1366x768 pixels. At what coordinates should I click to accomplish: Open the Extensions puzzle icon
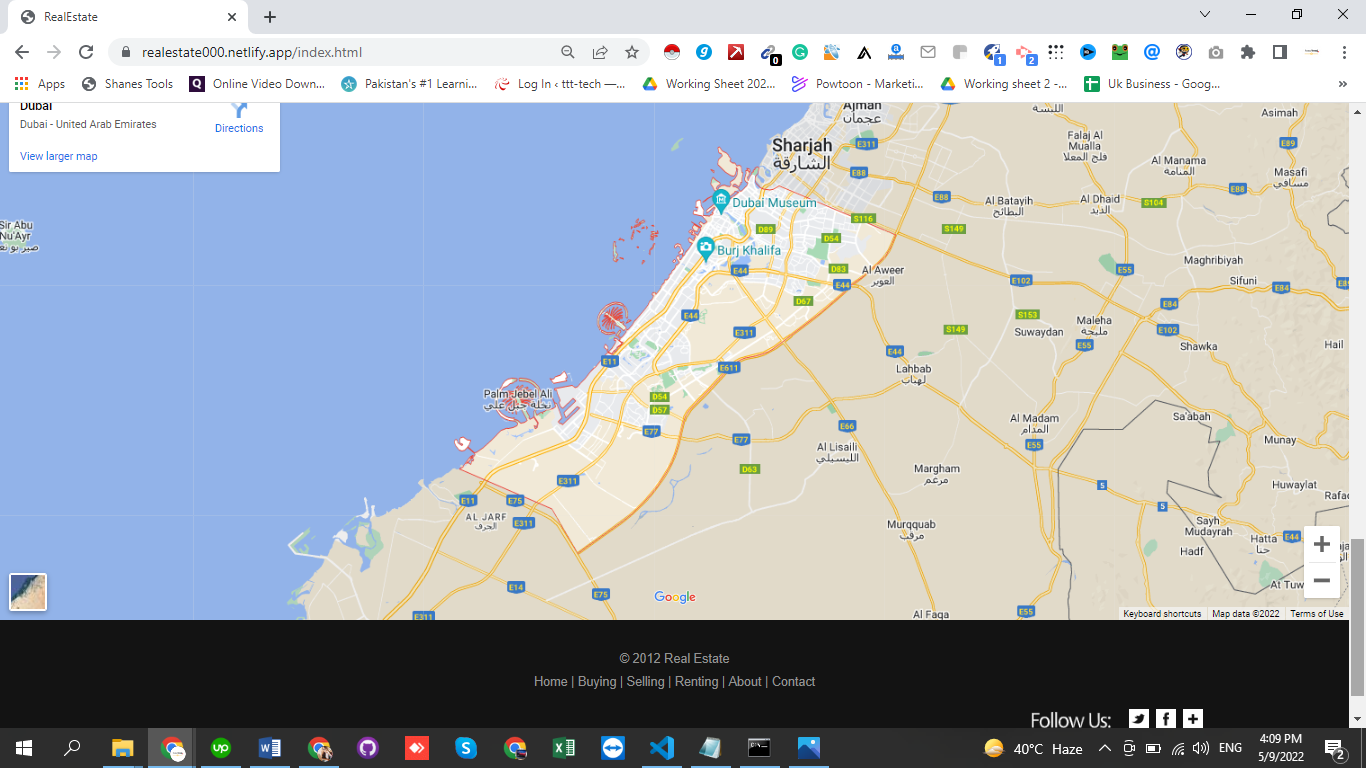pos(1247,52)
